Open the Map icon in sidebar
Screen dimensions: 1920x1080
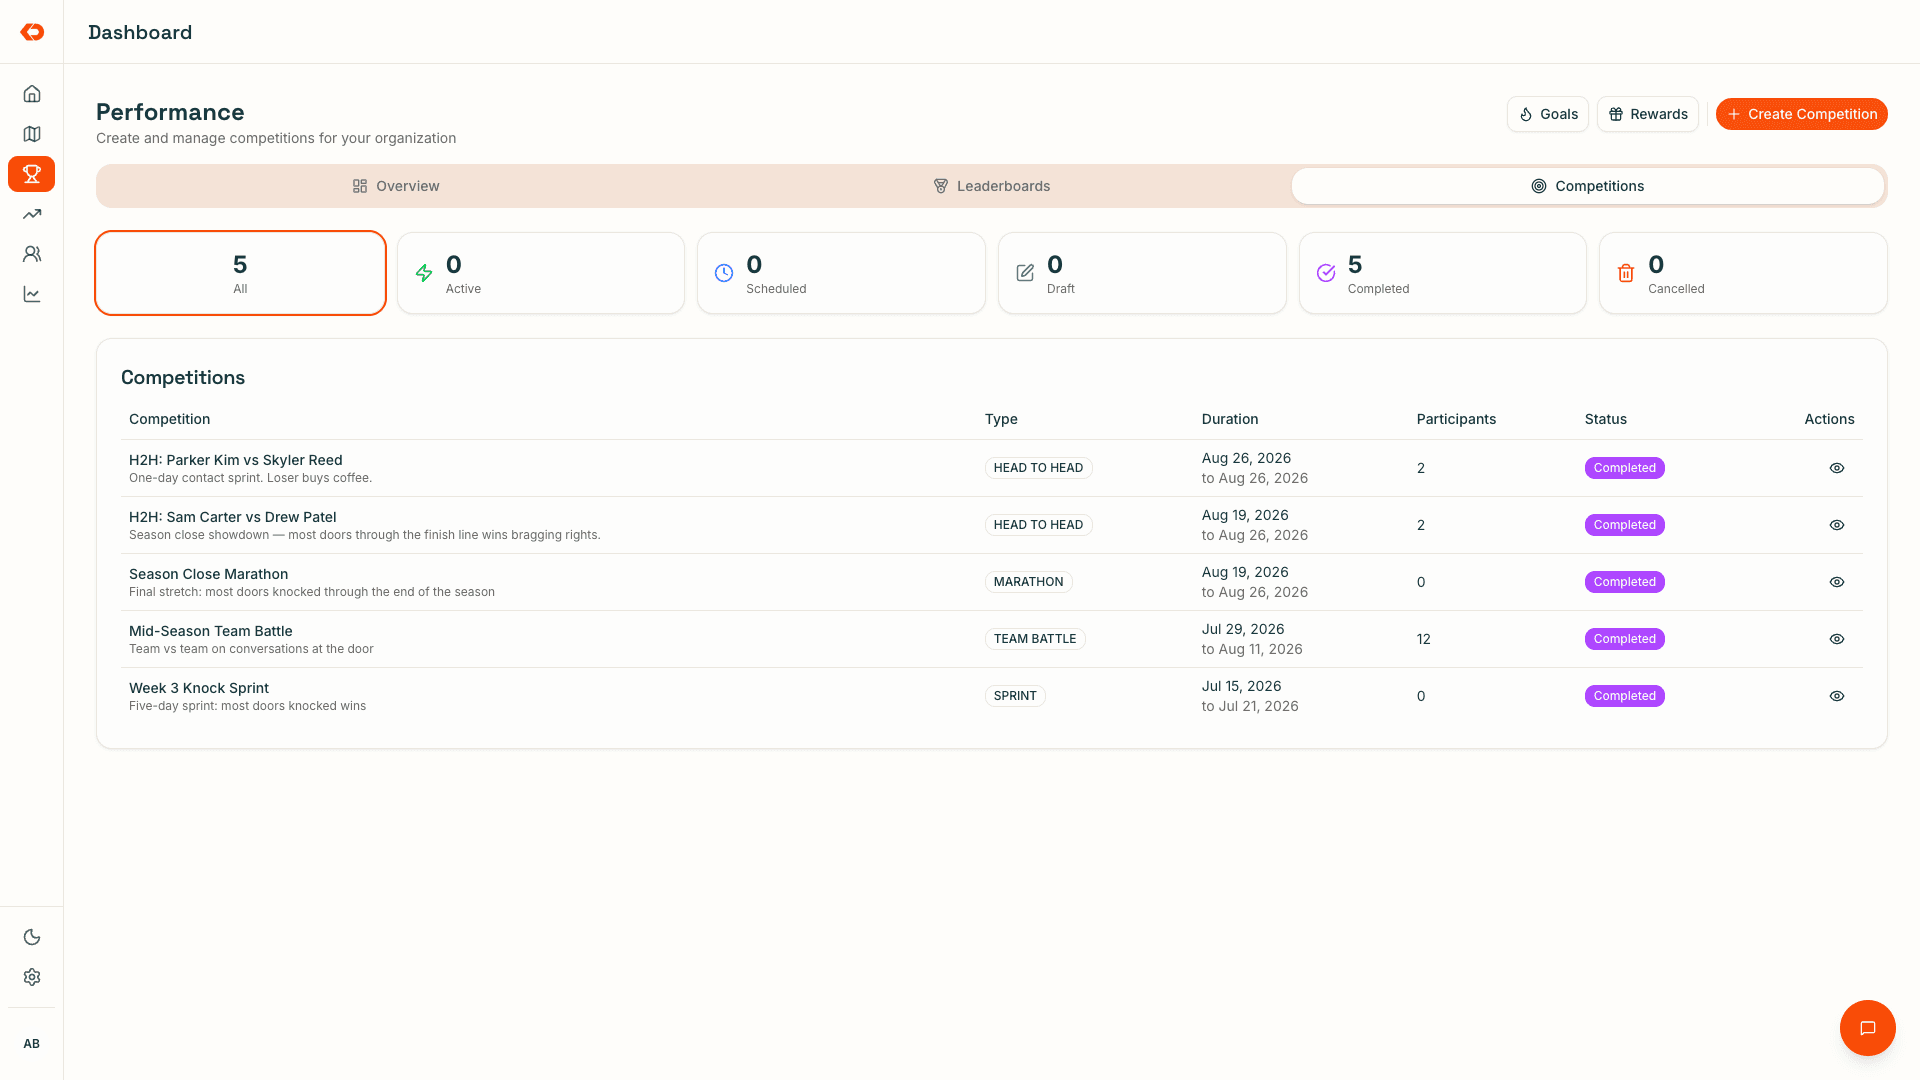tap(32, 134)
